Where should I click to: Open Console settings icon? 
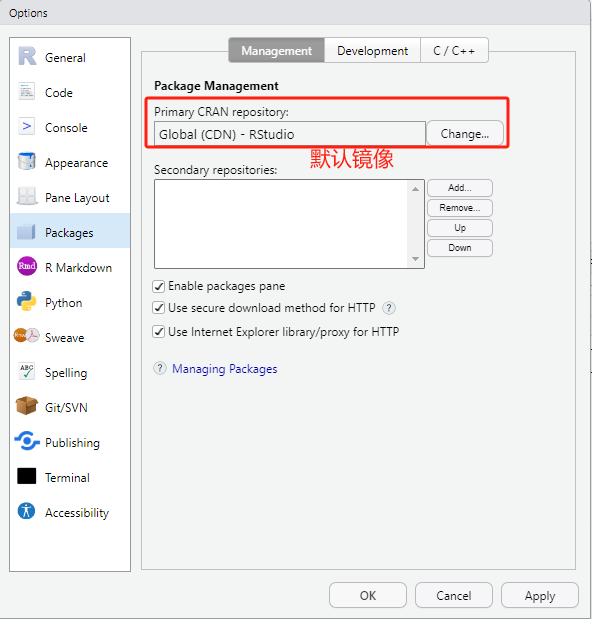click(27, 127)
